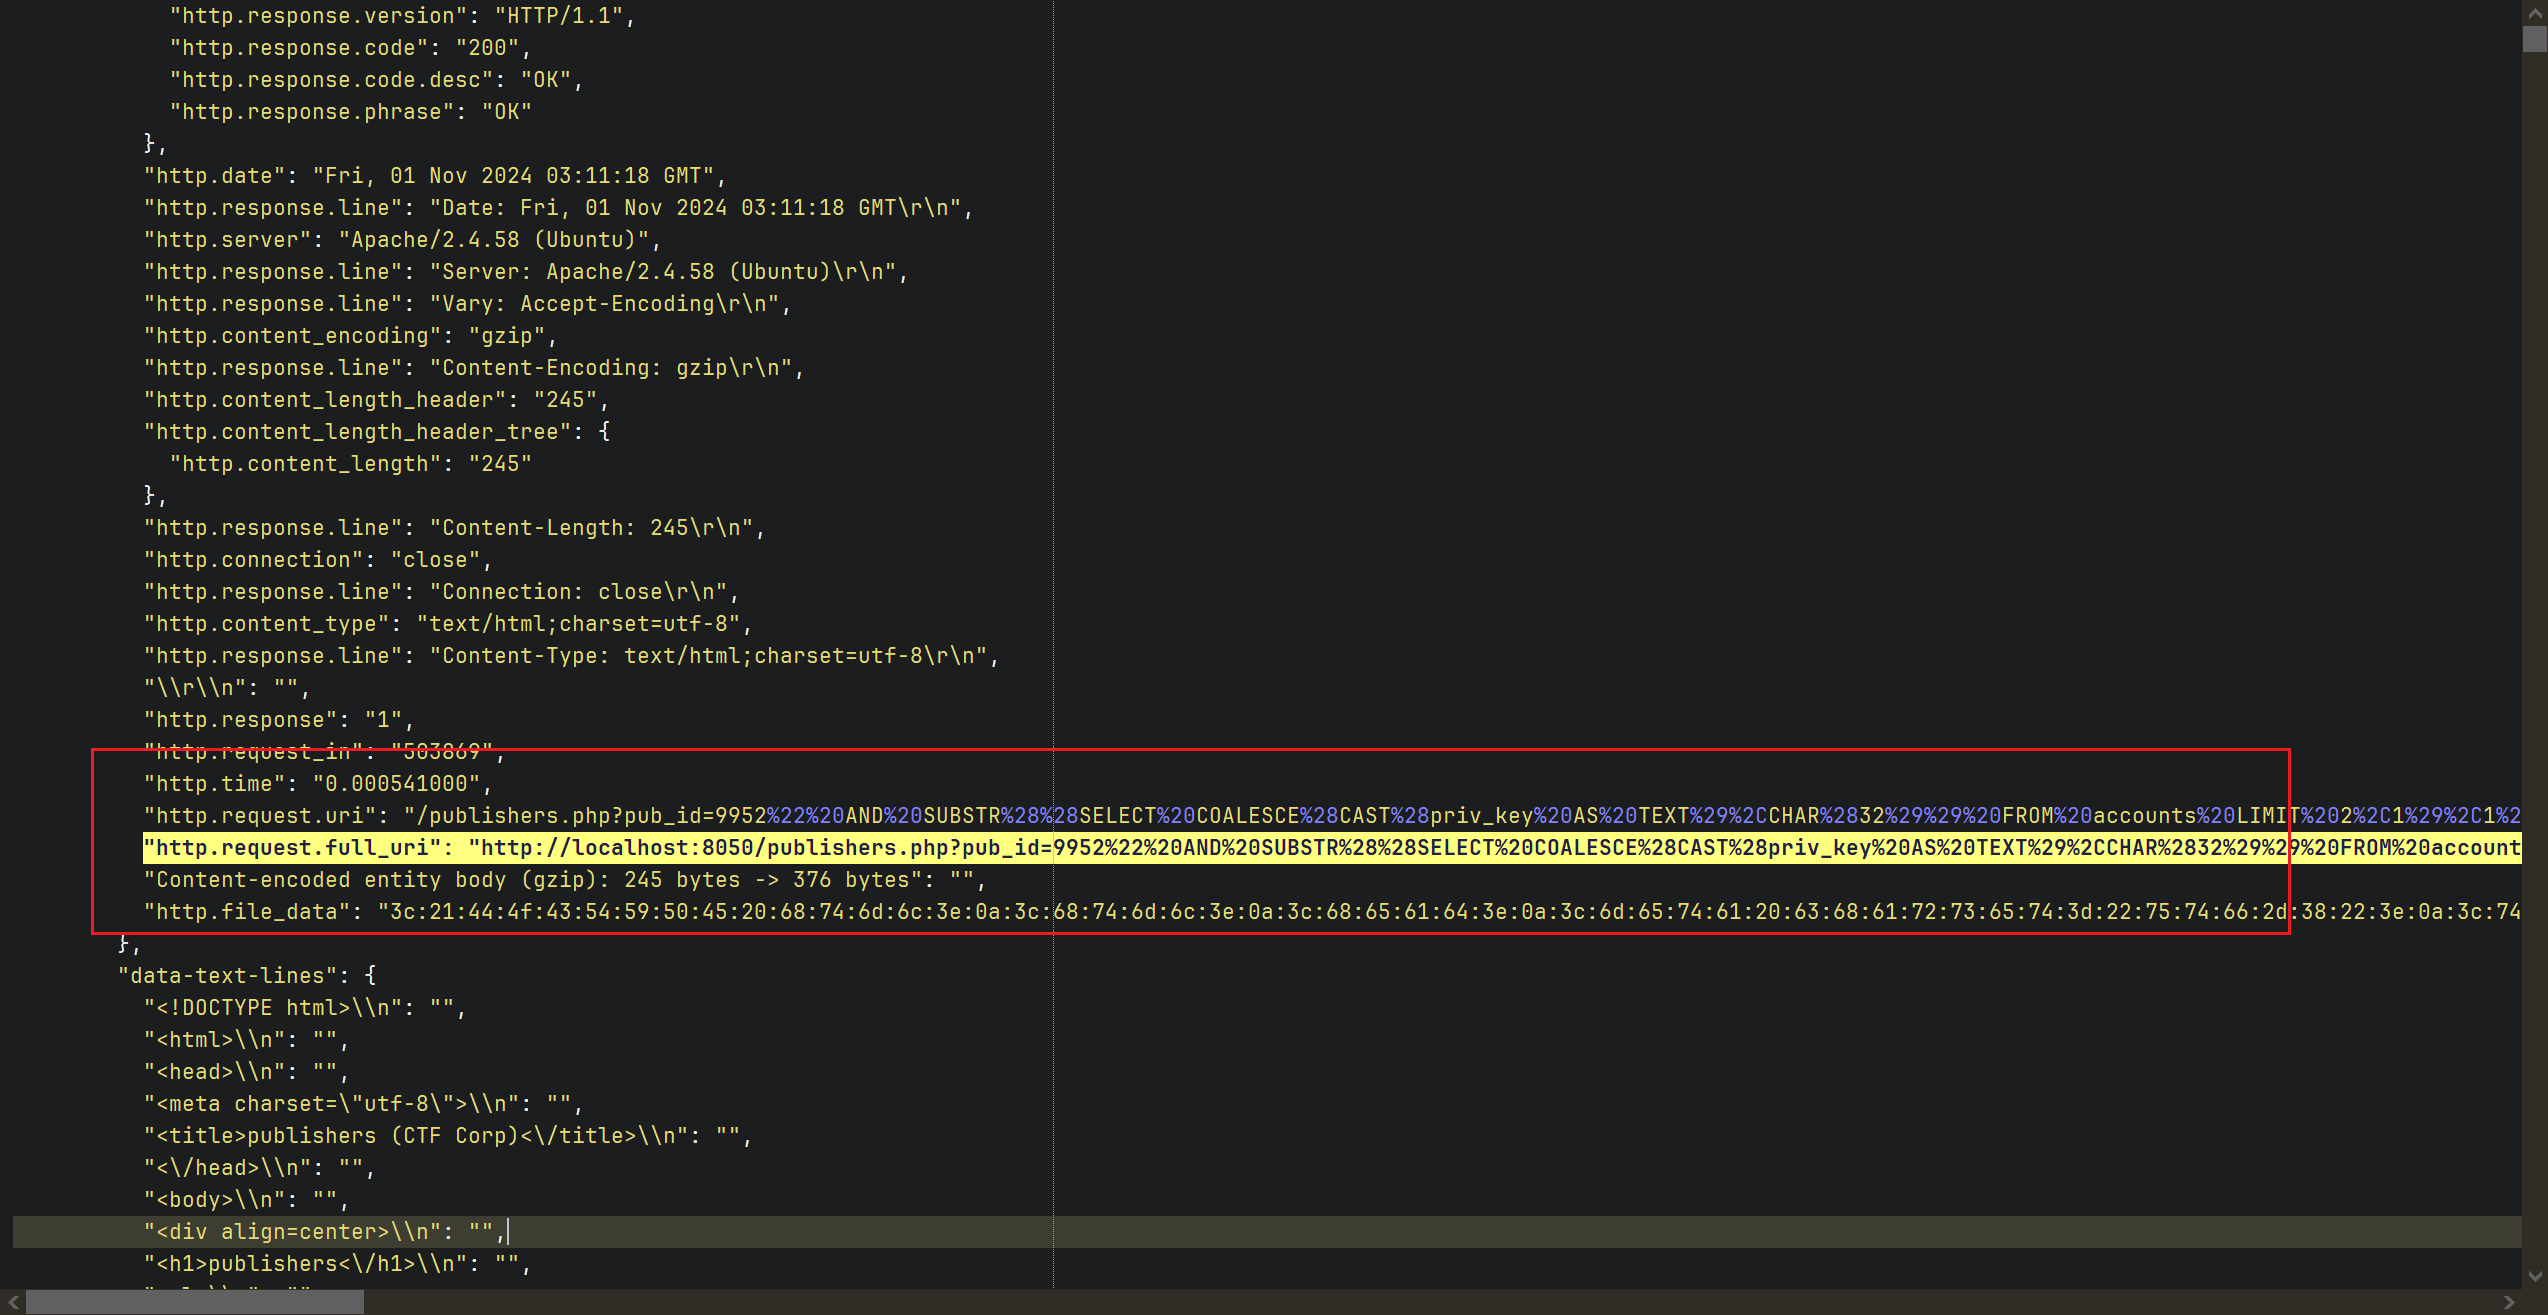The height and width of the screenshot is (1315, 2548).
Task: Click the vertical scrollbar up arrow
Action: tap(2534, 13)
